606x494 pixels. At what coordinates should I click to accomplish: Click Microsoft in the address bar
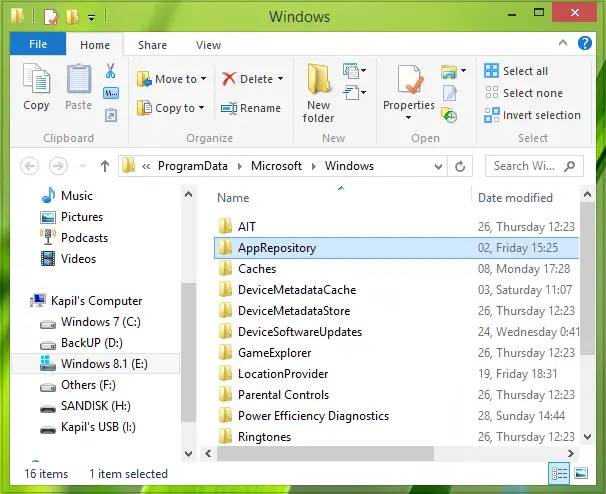276,166
